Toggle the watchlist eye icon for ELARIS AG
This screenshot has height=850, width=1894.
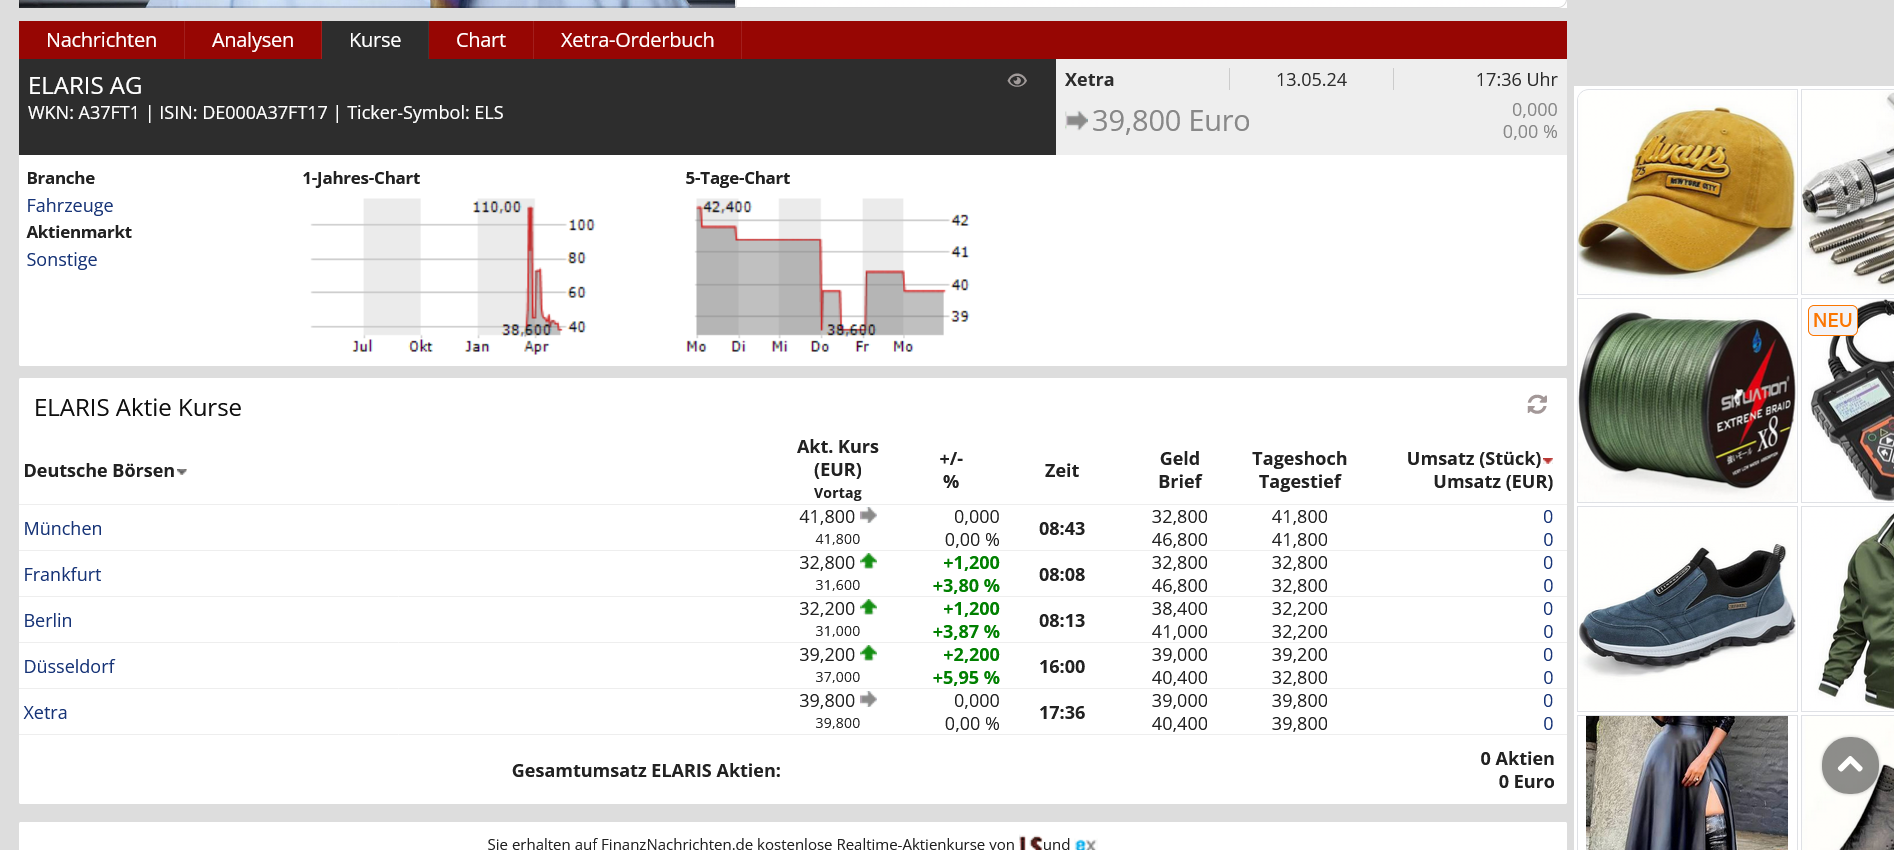click(1017, 81)
